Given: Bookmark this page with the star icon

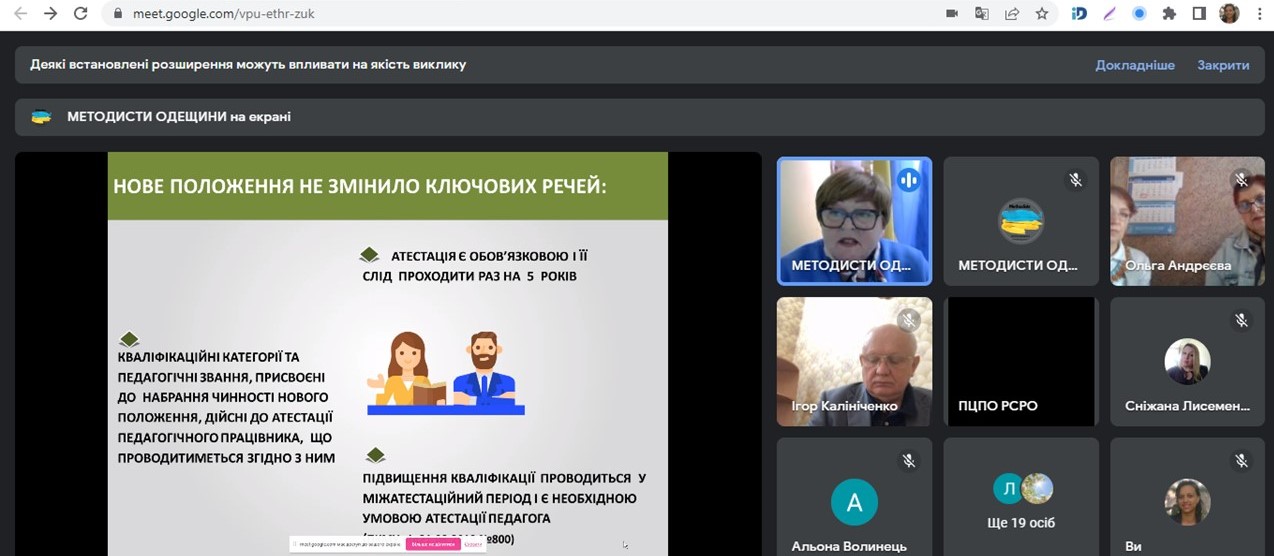Looking at the screenshot, I should coord(1042,14).
